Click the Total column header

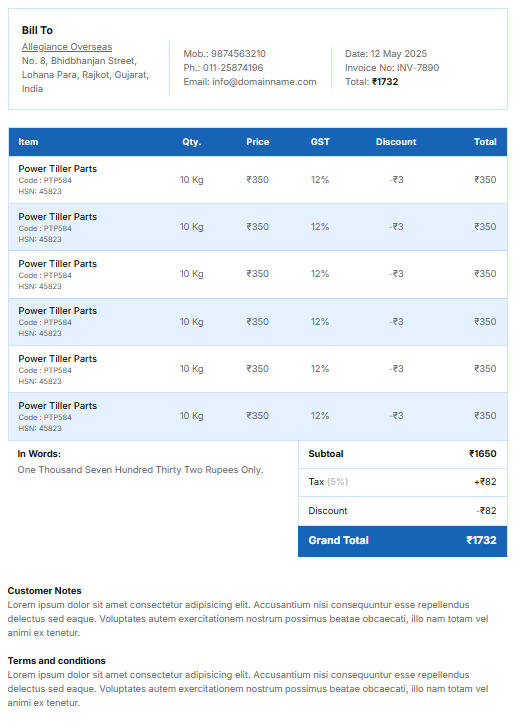tap(485, 142)
